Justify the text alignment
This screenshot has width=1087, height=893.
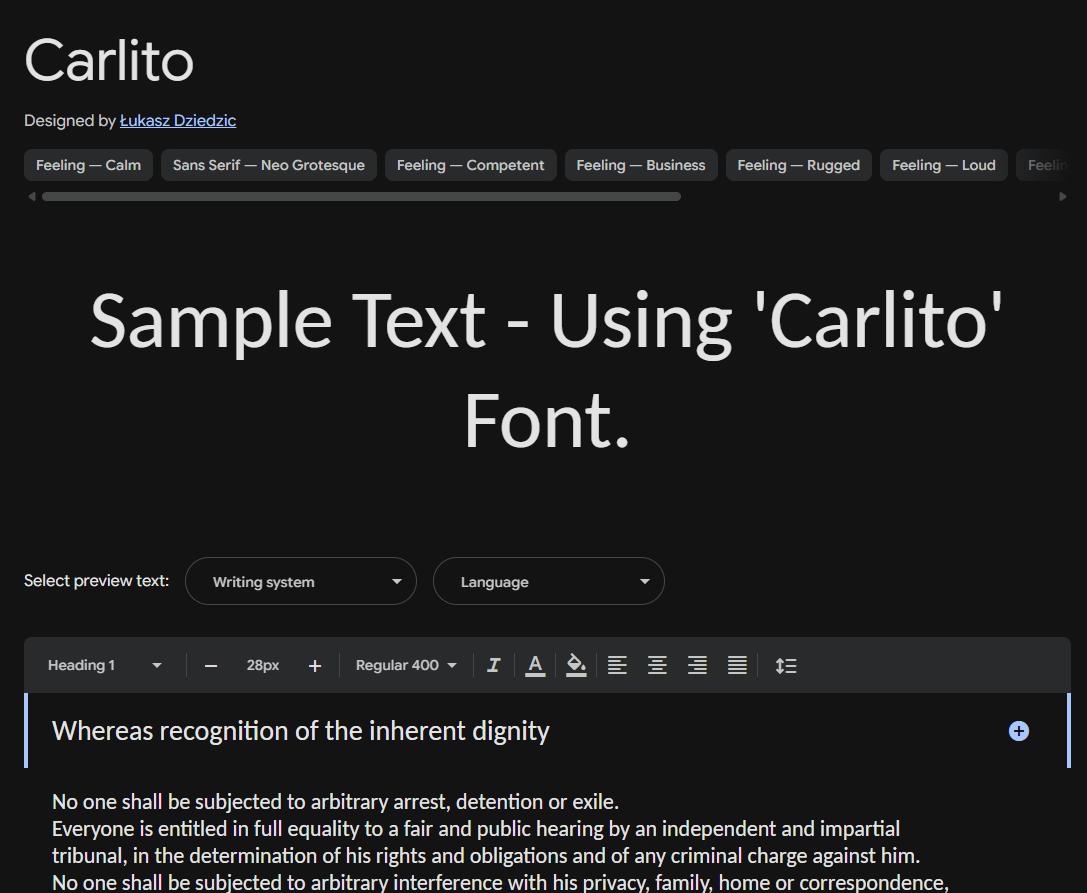[x=738, y=666]
